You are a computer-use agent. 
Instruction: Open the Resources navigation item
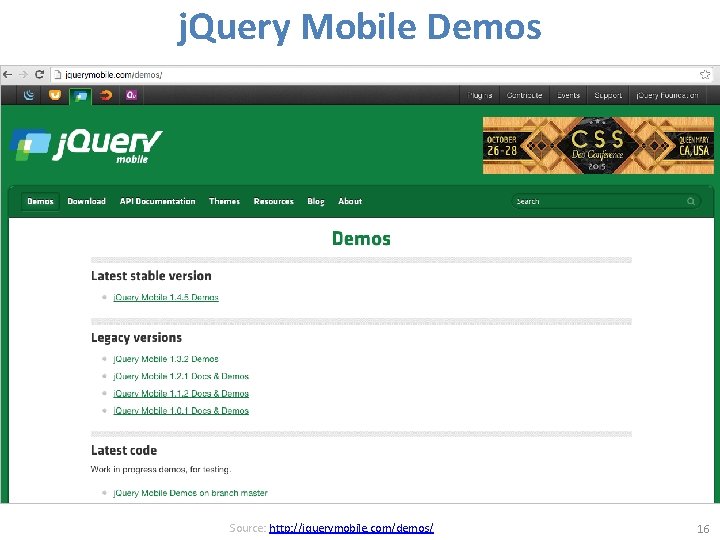click(x=274, y=201)
